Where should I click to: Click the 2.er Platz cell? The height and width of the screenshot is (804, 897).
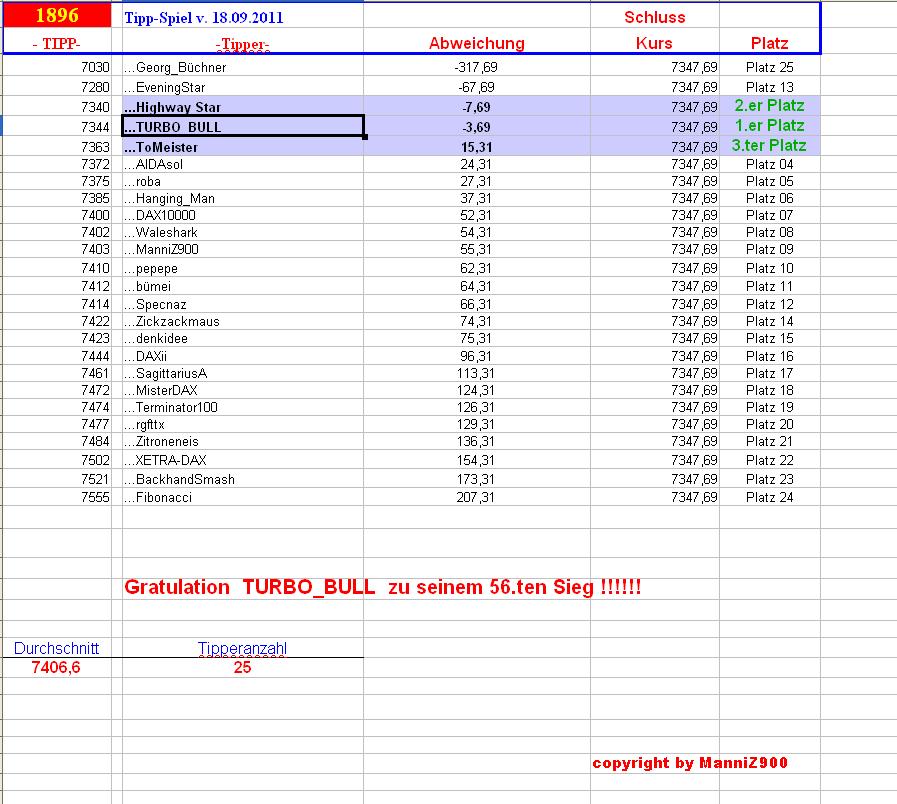tap(769, 106)
